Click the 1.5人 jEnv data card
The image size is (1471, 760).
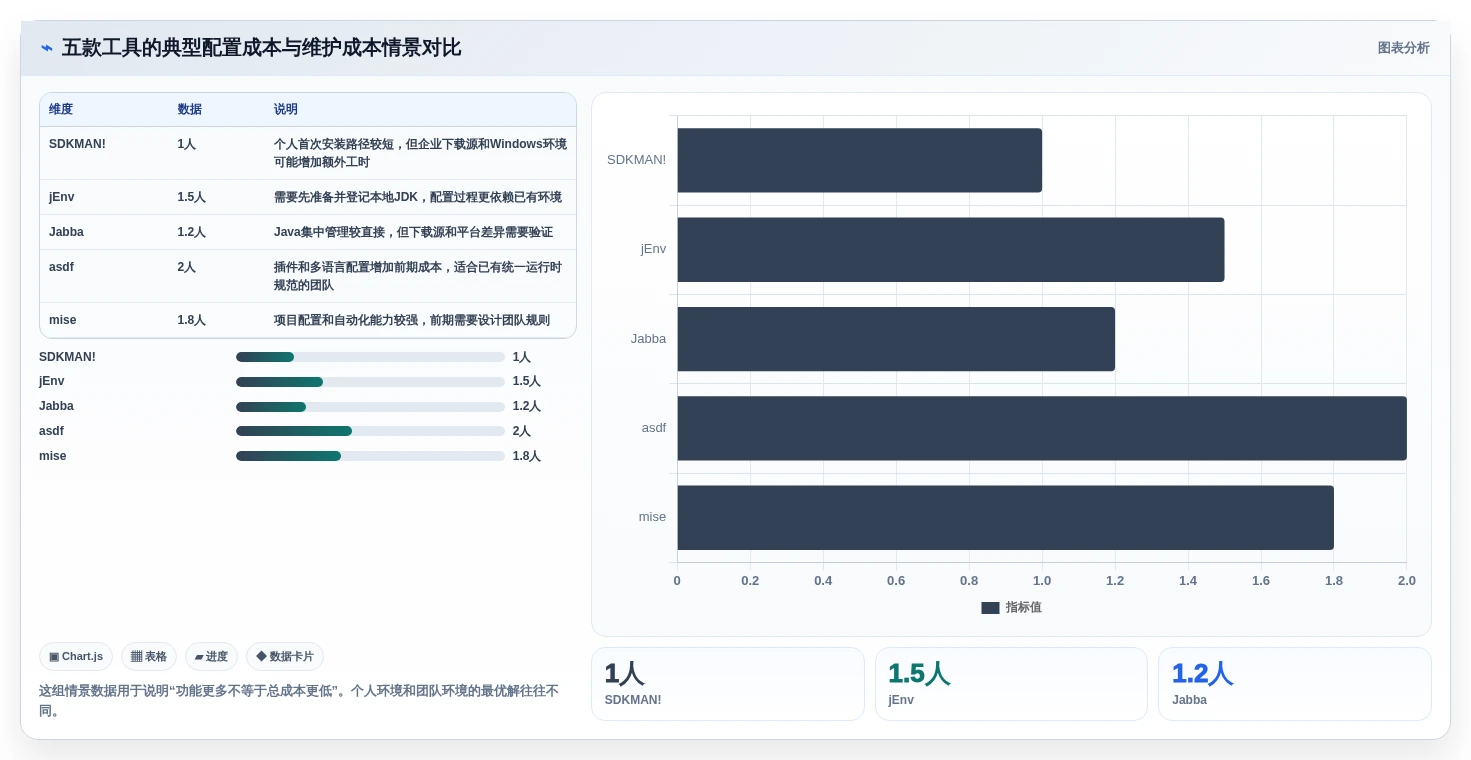tap(1011, 684)
